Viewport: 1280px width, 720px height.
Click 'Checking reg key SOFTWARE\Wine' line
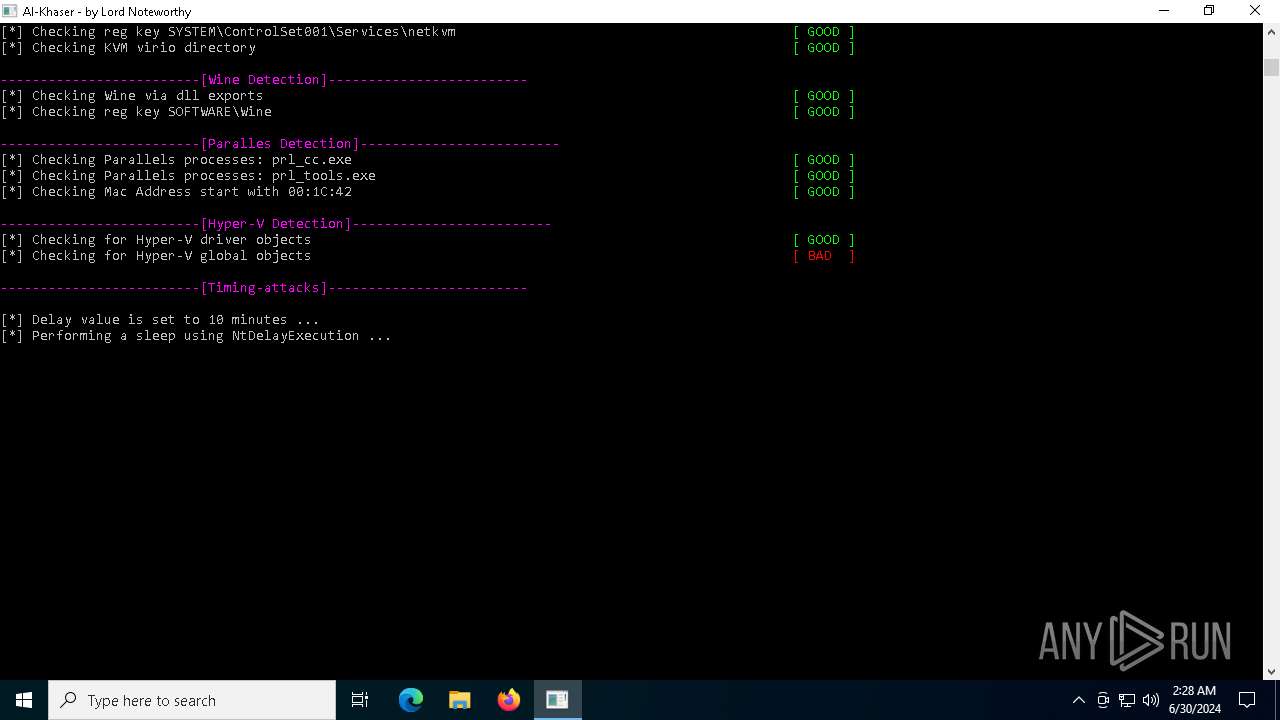tap(136, 111)
